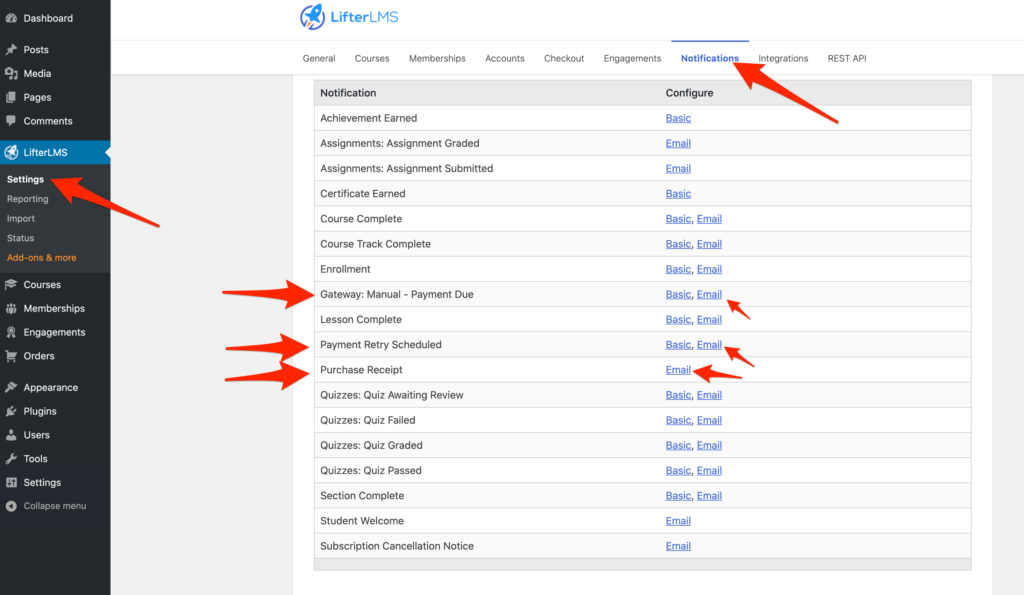Open Email settings for Quiz Failed
The image size is (1024, 595).
click(x=709, y=420)
